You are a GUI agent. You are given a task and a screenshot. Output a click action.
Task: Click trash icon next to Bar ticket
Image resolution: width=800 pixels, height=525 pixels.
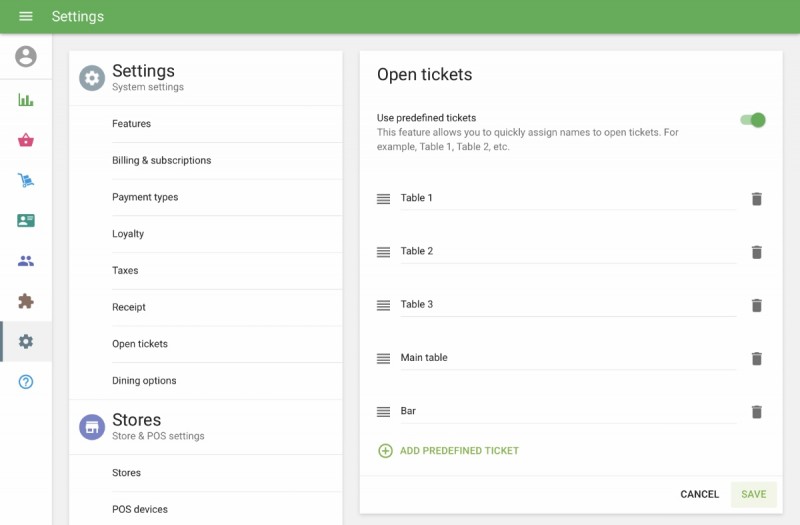pyautogui.click(x=756, y=412)
